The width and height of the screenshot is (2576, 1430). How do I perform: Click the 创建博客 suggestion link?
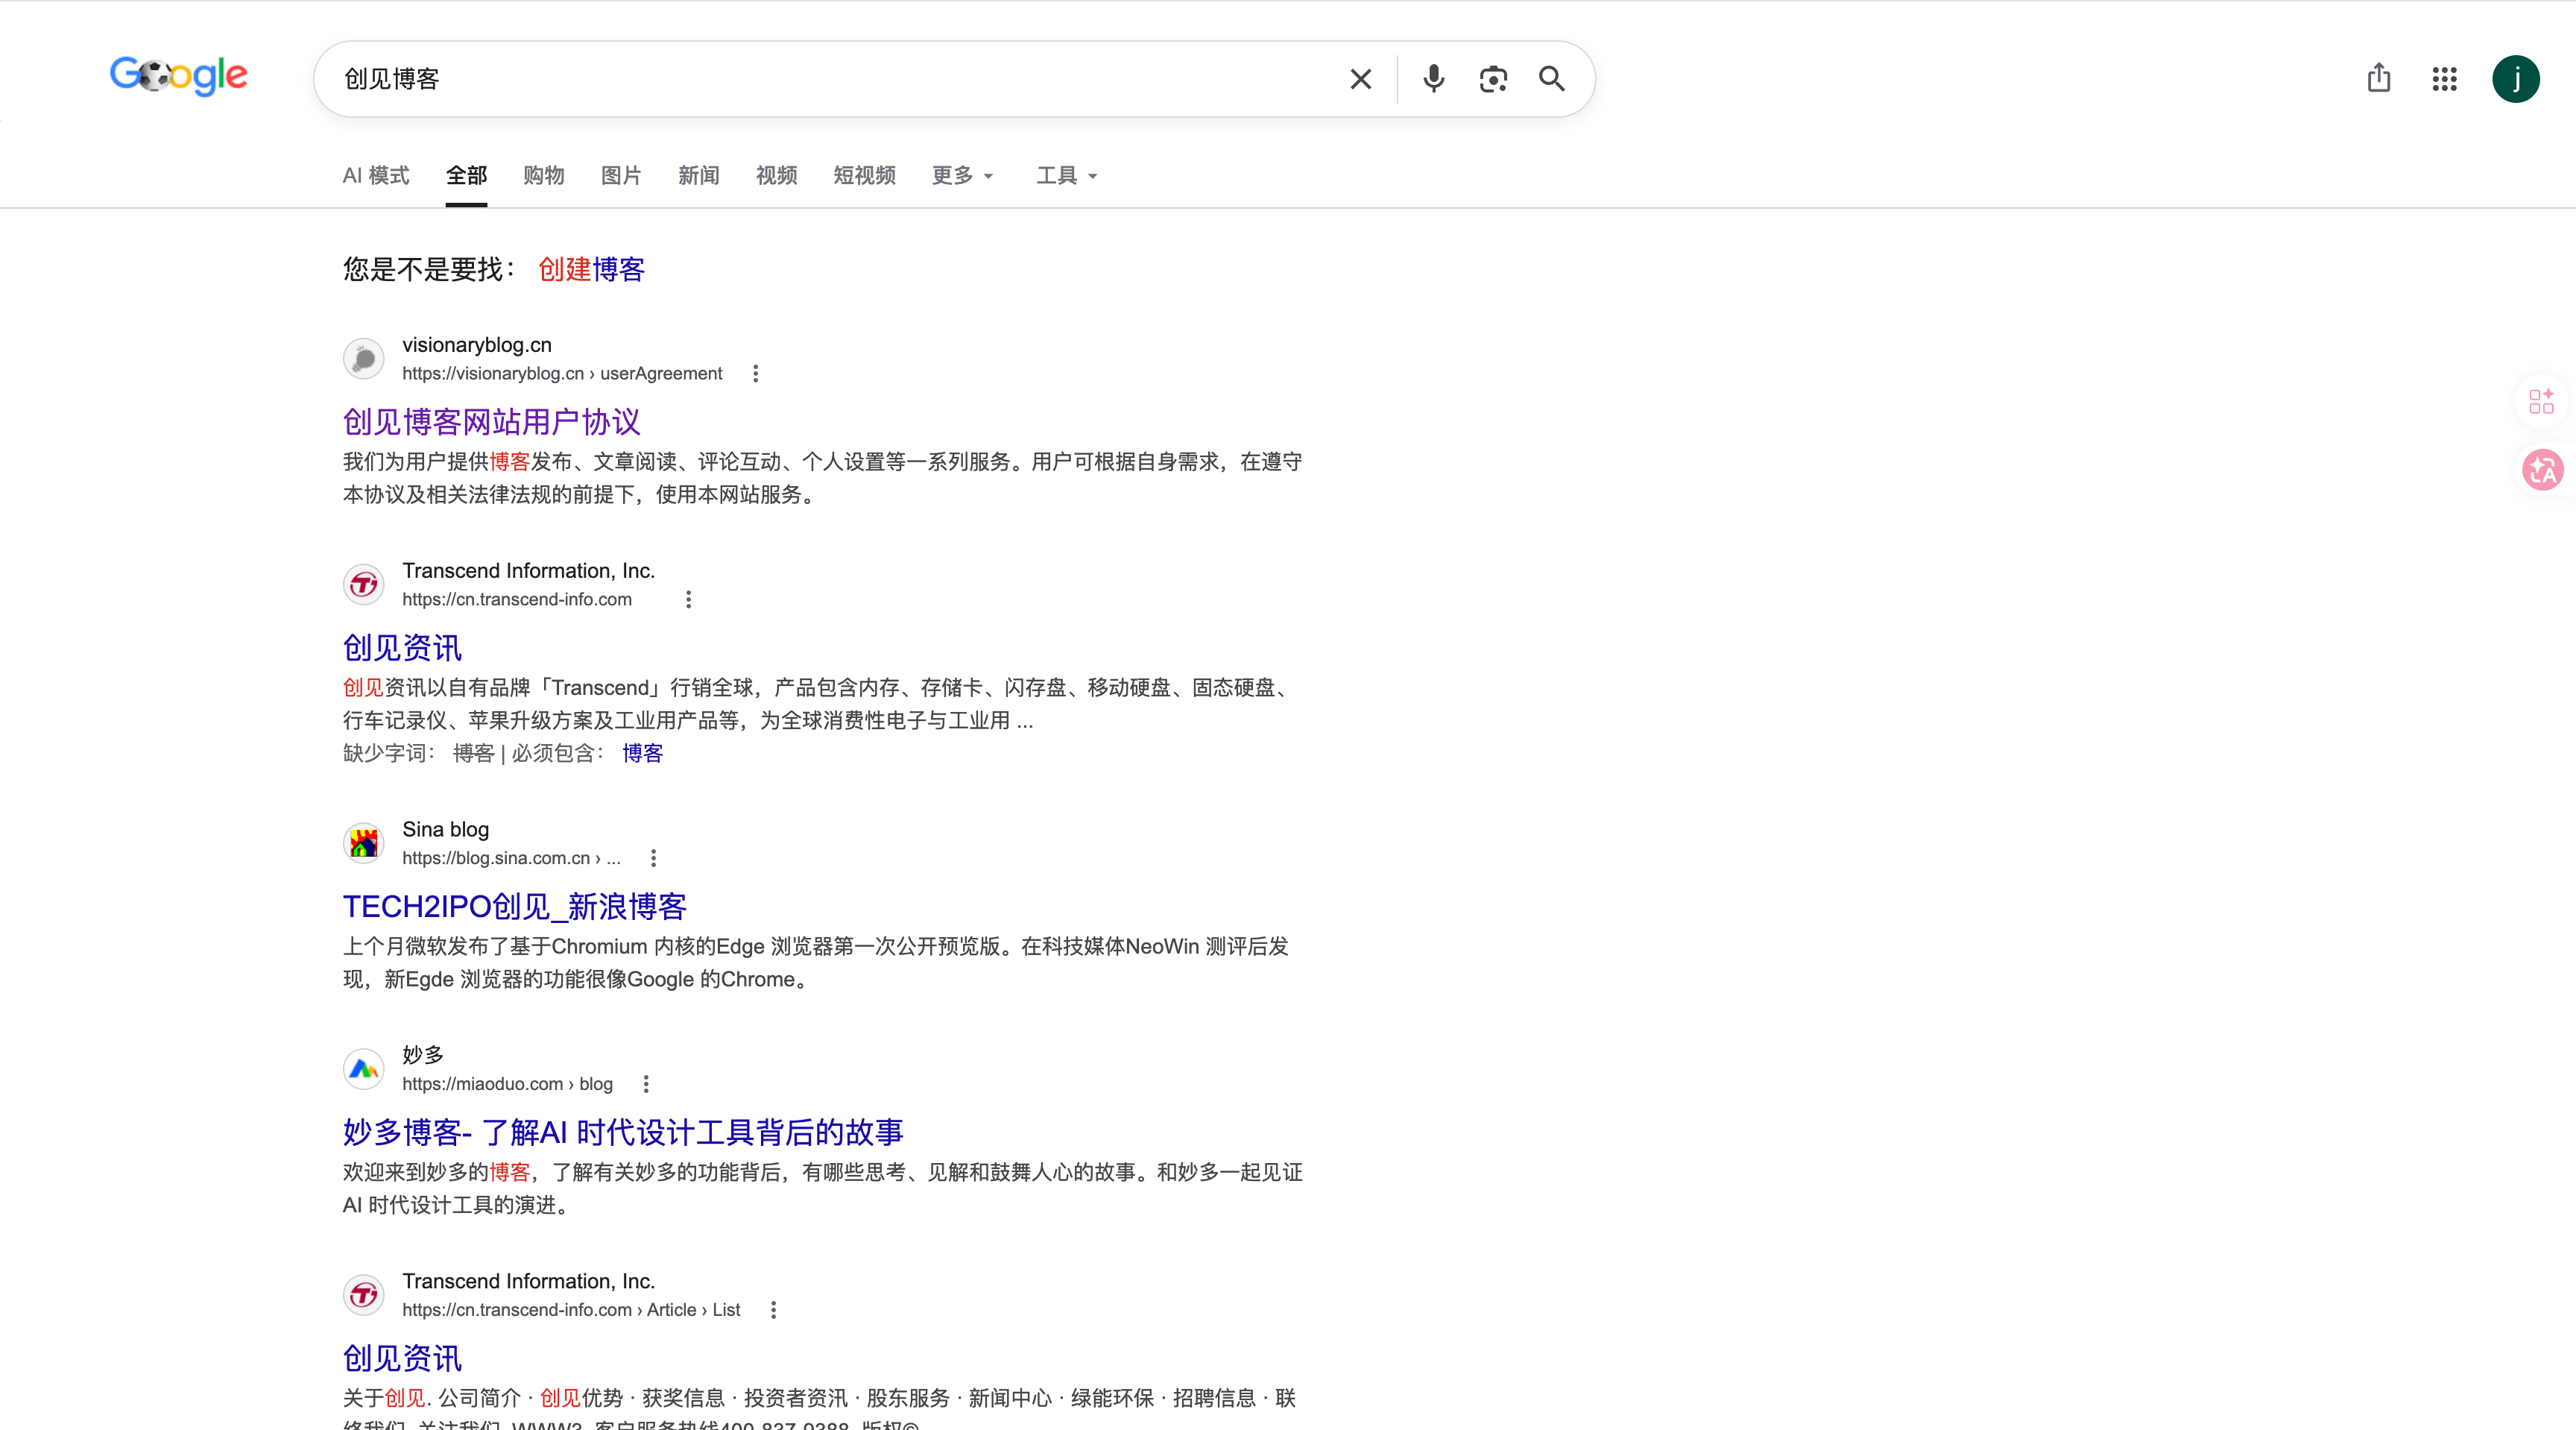click(x=591, y=269)
